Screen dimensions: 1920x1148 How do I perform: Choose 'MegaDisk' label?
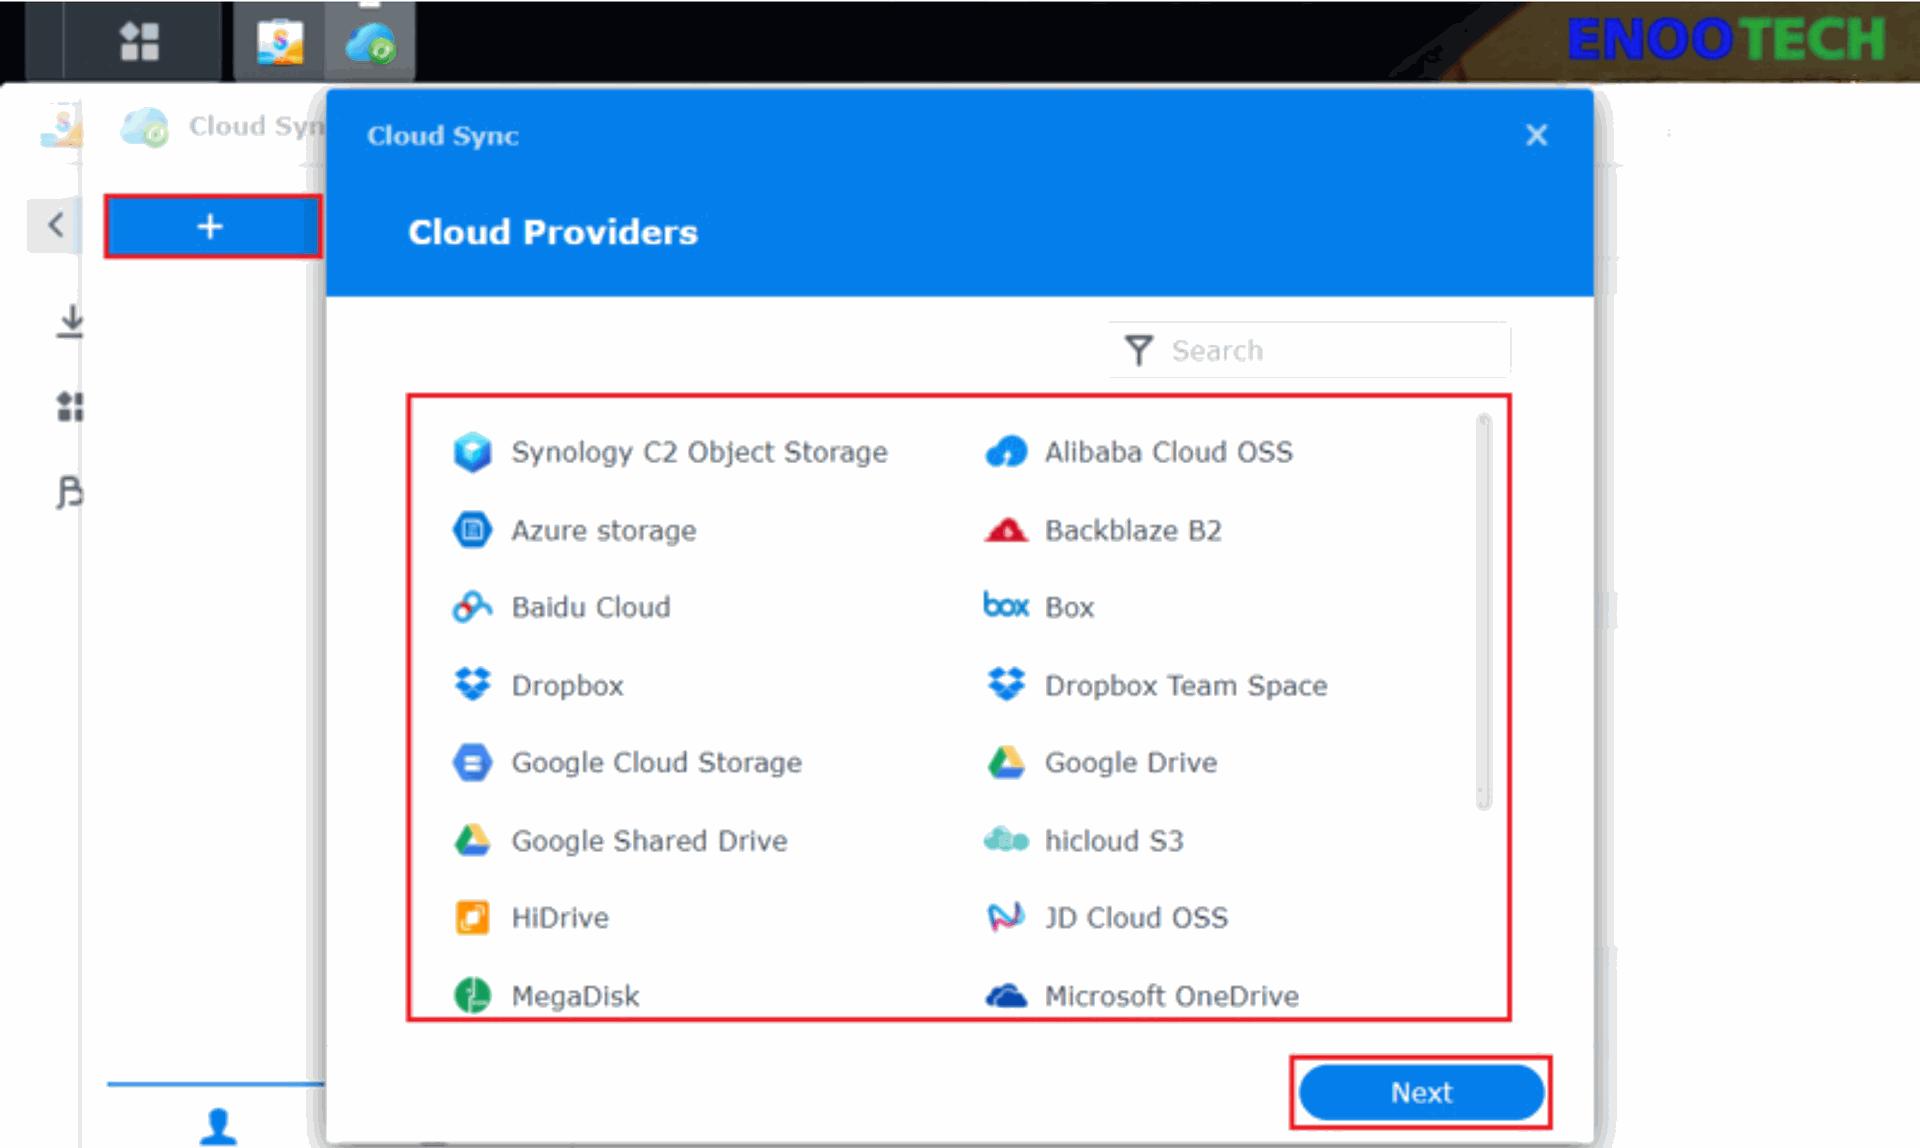tap(575, 997)
